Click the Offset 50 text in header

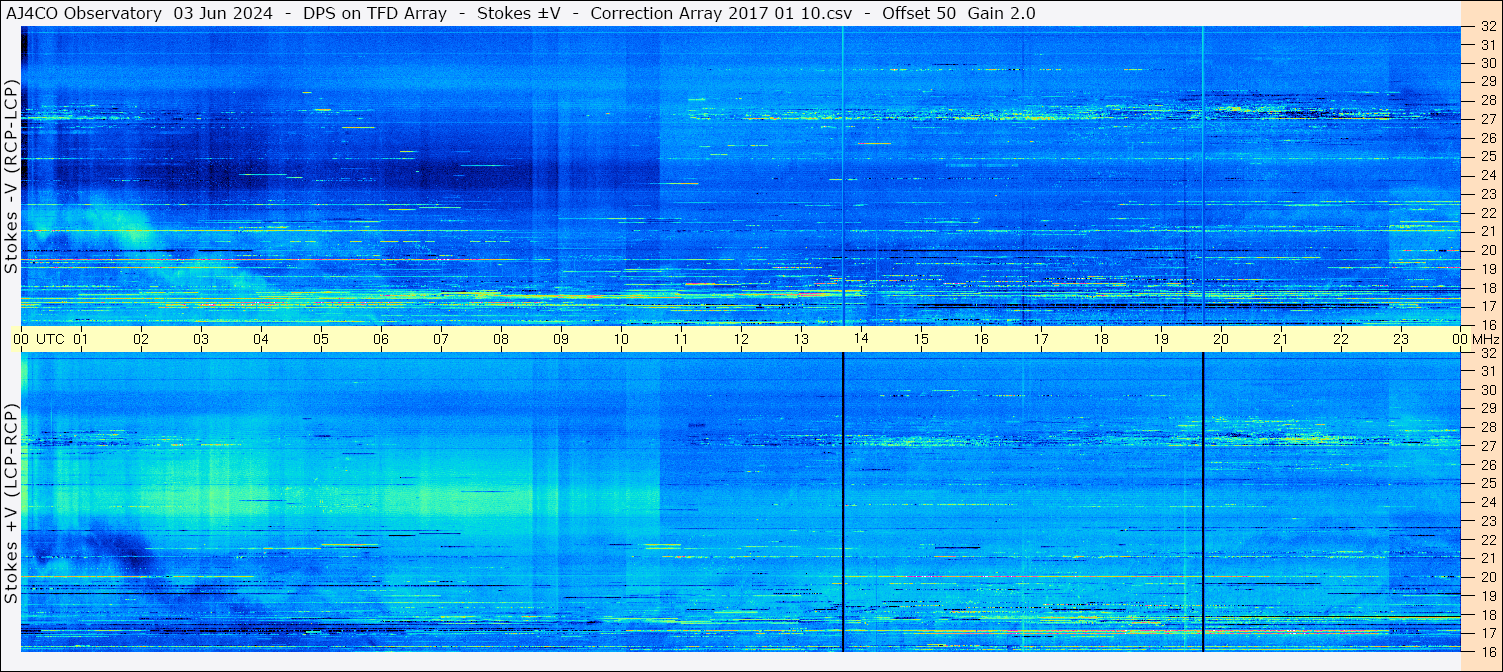(920, 13)
